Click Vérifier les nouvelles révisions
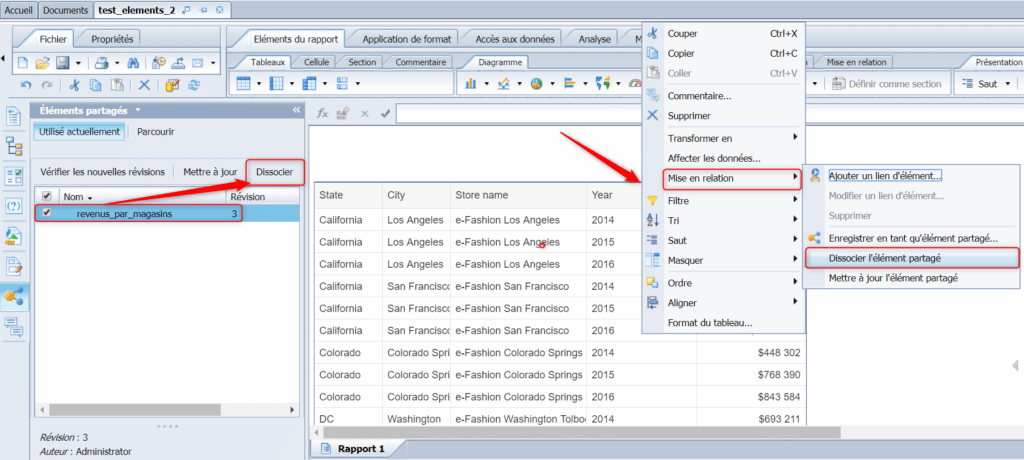 pos(102,172)
